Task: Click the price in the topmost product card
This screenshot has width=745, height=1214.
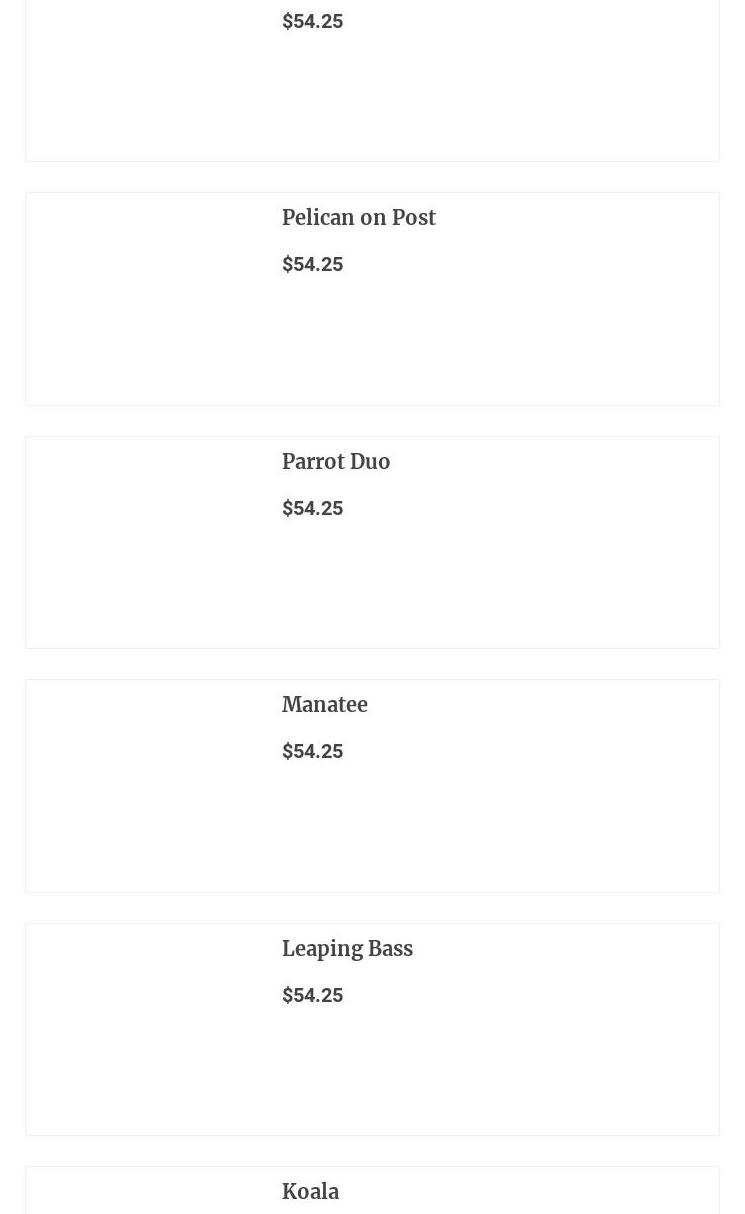Action: tap(312, 22)
